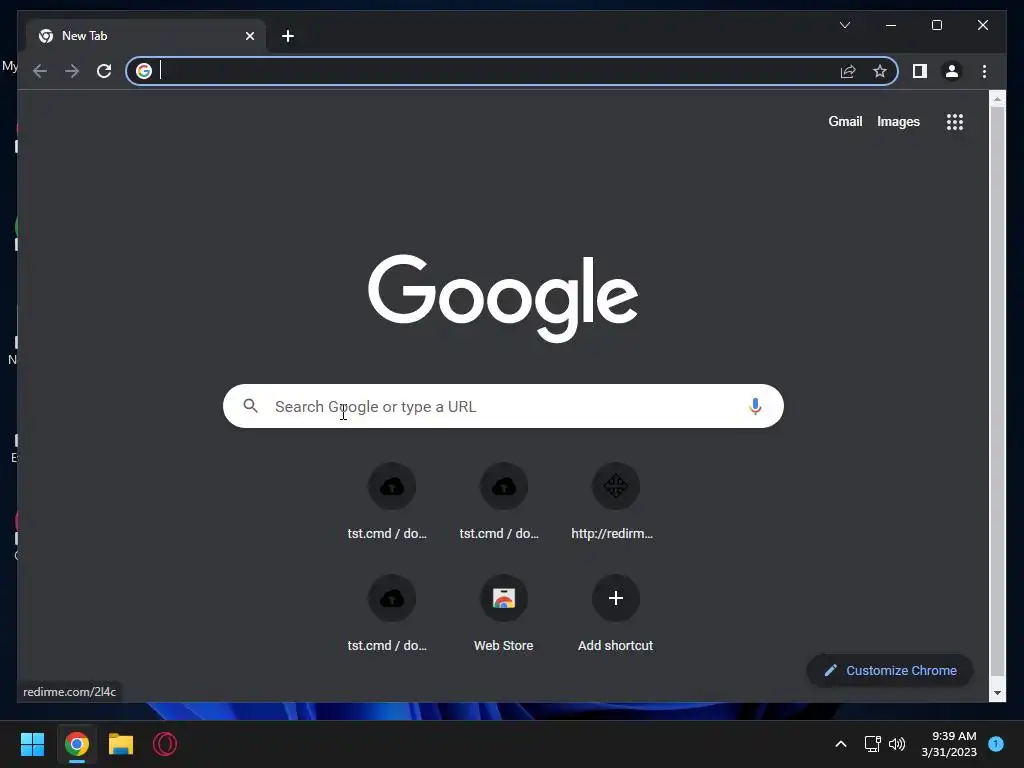Launch Opera from the taskbar

click(x=165, y=744)
